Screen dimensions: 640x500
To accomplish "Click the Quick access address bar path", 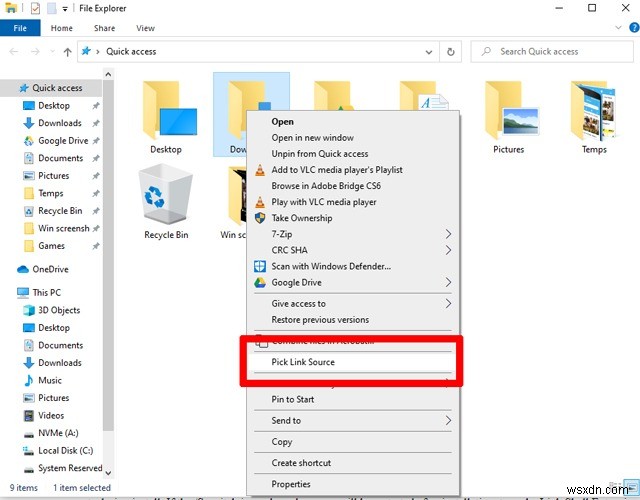I will coord(131,51).
